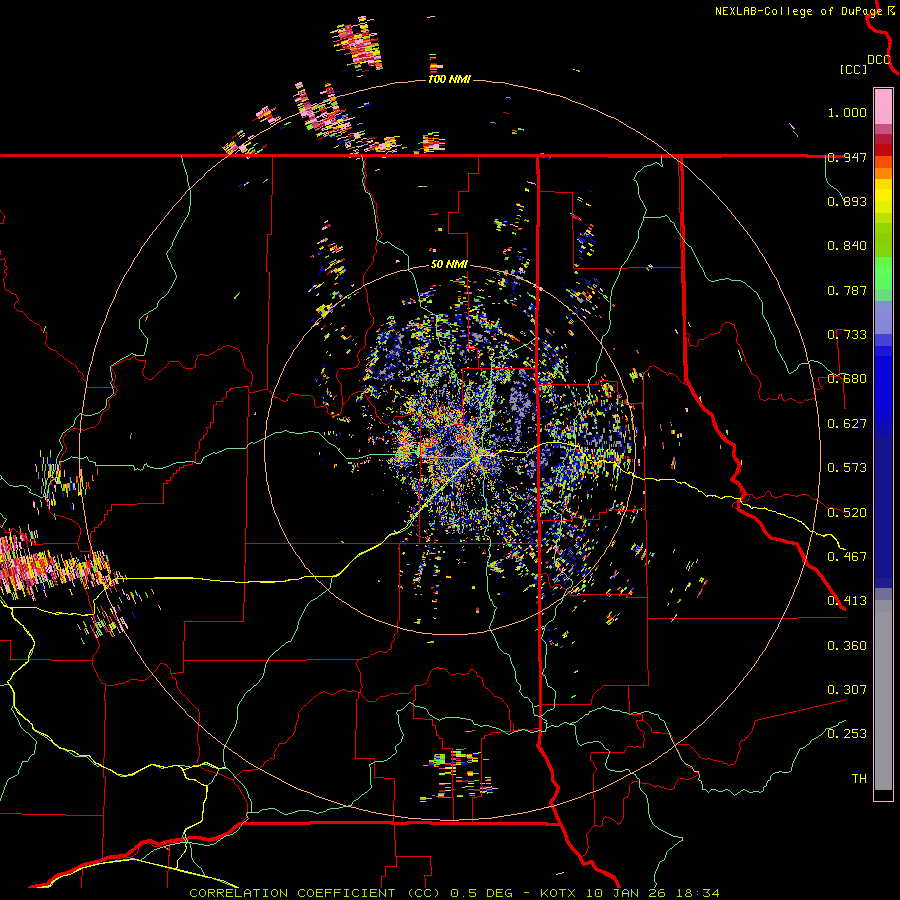This screenshot has width=900, height=900.
Task: Select the 0.733 legend value
Action: click(x=847, y=335)
